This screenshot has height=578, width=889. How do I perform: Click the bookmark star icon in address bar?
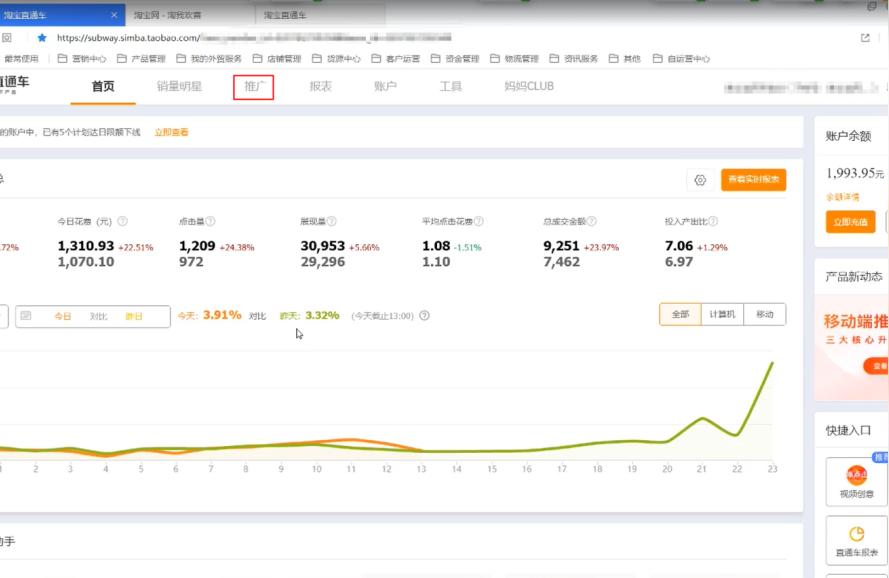pyautogui.click(x=42, y=38)
